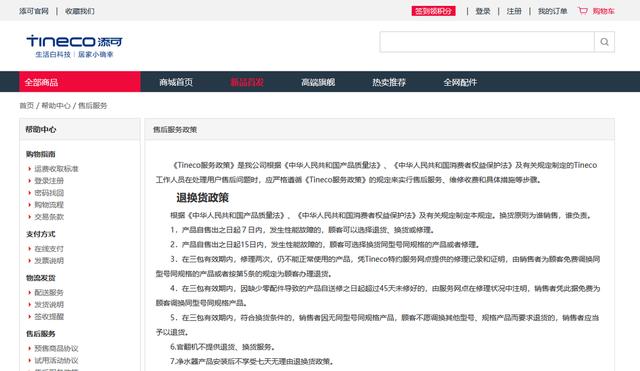Open 运费收取标准 in help sidebar
Screen dimensions: 640x371
coord(56,169)
